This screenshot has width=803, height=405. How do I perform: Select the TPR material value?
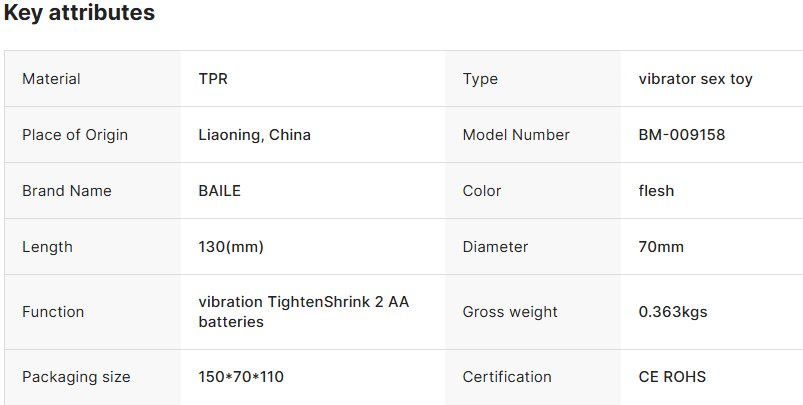coord(213,79)
